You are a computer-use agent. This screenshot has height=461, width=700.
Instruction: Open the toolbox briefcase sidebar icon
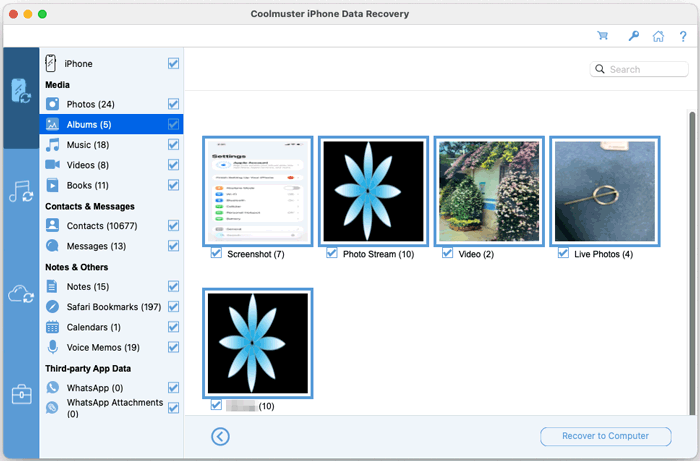point(21,395)
